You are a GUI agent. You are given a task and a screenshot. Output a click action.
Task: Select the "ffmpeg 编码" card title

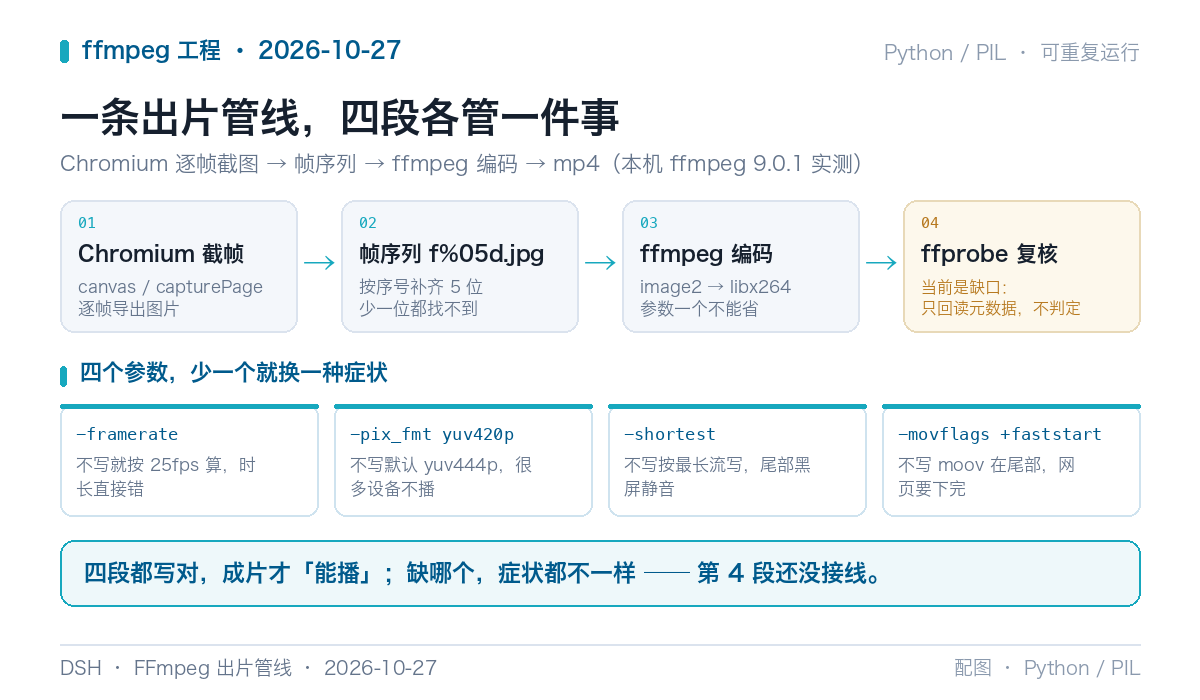(x=706, y=254)
